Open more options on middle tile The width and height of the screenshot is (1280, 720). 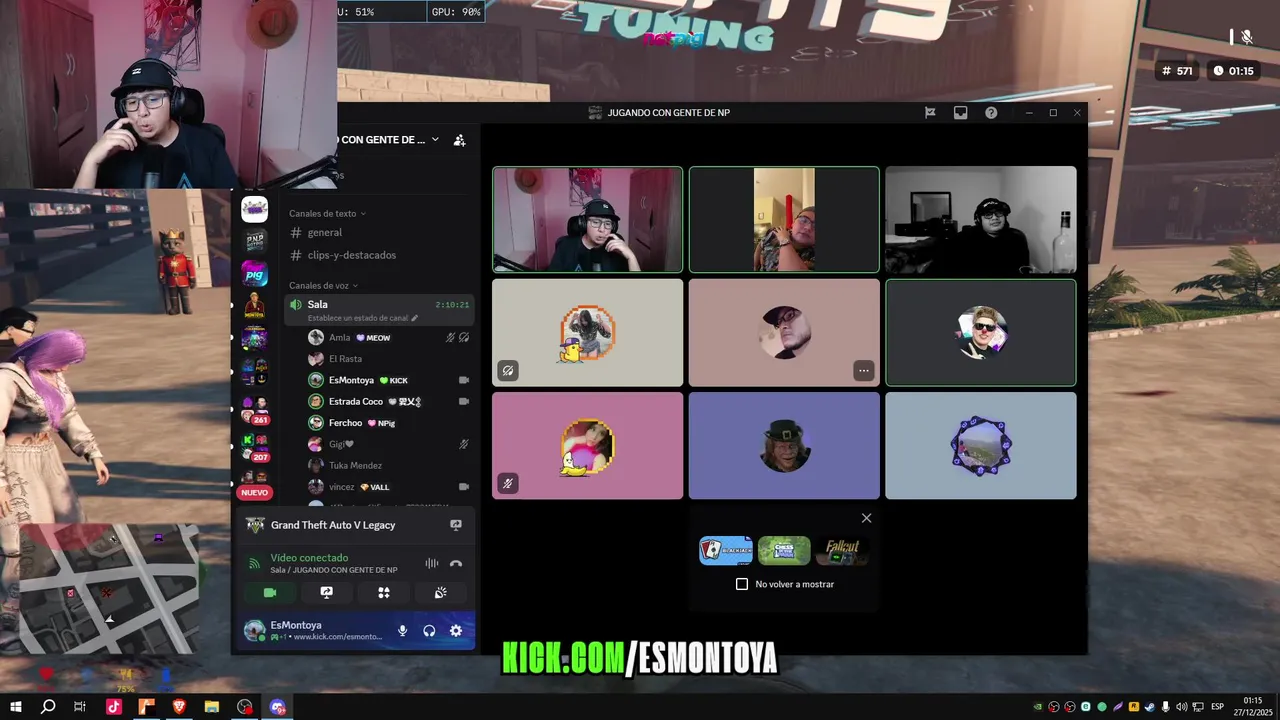[864, 371]
